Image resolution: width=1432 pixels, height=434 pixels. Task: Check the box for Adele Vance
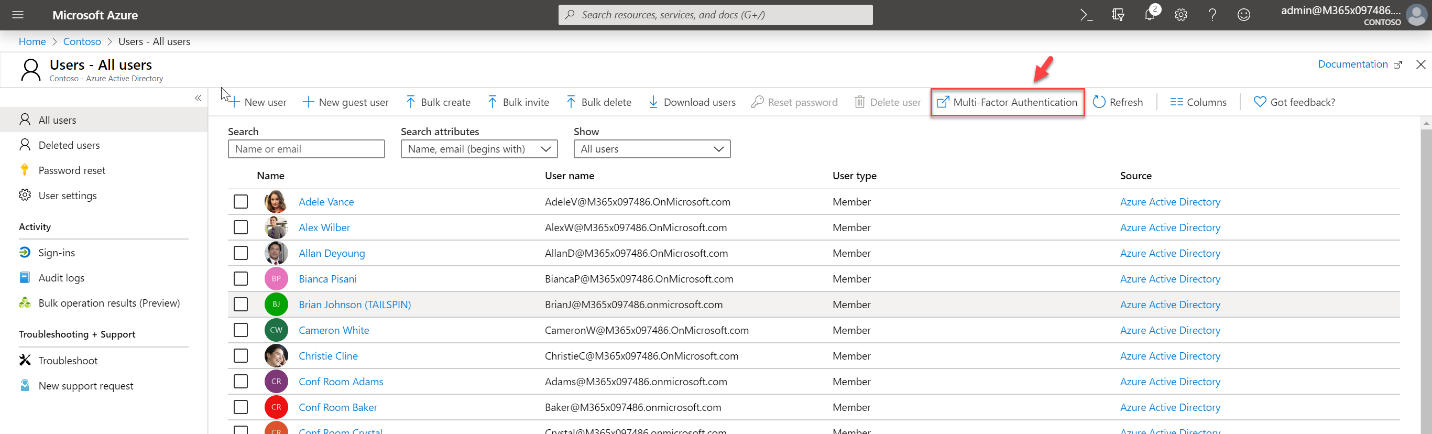click(x=241, y=201)
